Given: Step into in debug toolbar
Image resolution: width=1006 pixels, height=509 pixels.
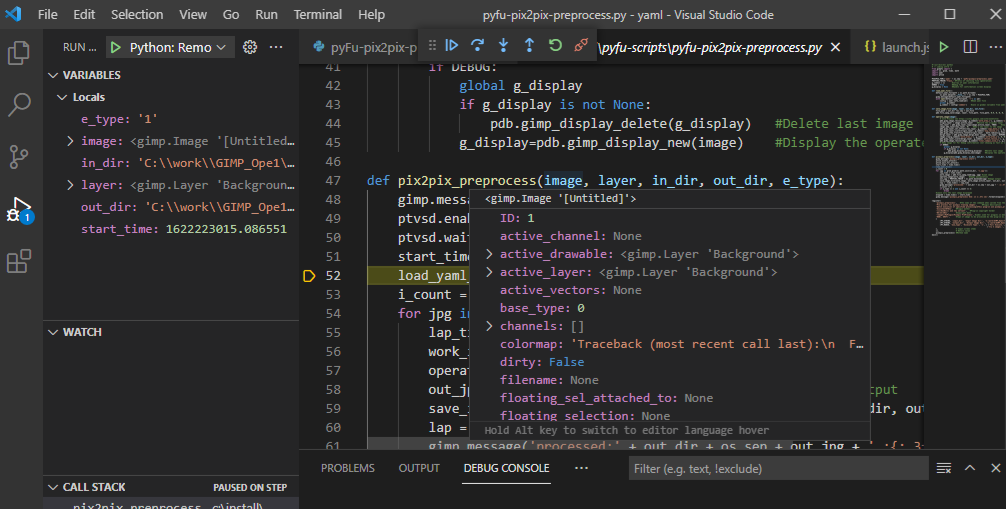Looking at the screenshot, I should [504, 45].
